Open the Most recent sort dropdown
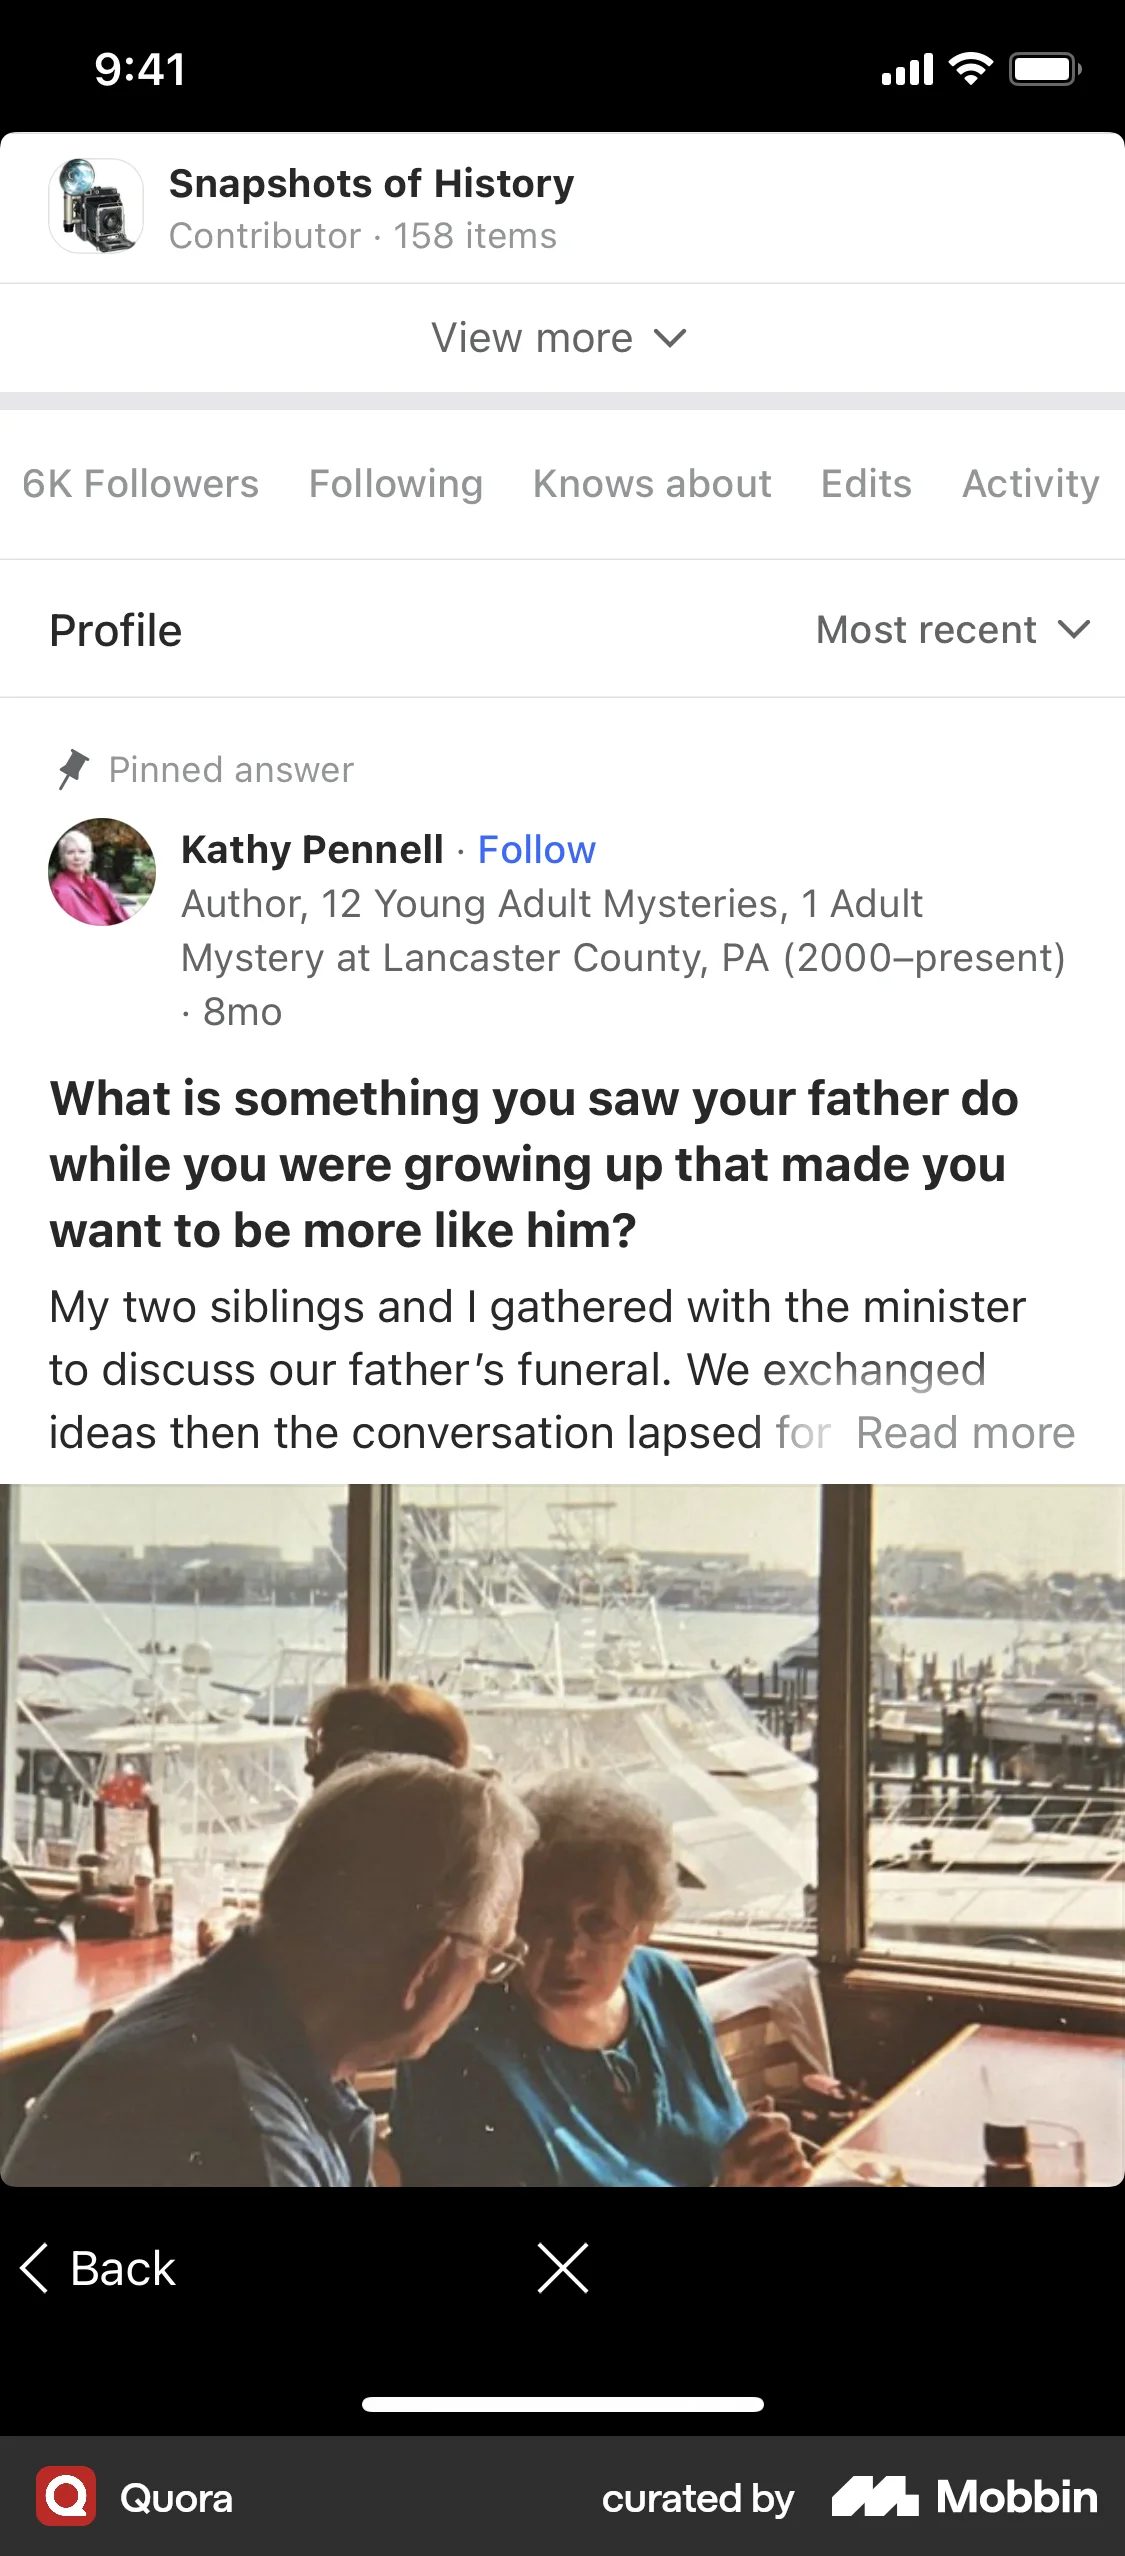The height and width of the screenshot is (2556, 1125). click(x=926, y=630)
